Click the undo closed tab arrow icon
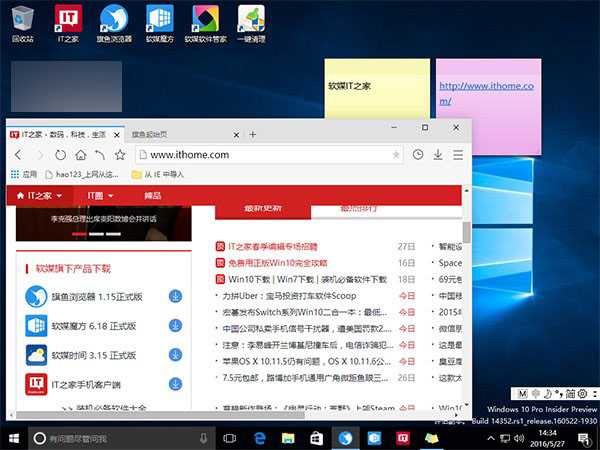The width and height of the screenshot is (600, 450). 100,155
